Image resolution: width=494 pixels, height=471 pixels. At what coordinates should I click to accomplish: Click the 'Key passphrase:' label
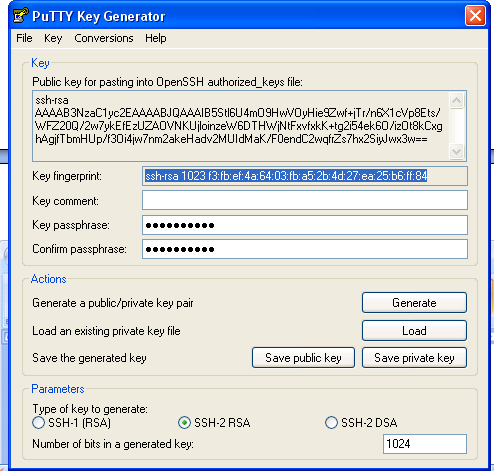(x=71, y=225)
